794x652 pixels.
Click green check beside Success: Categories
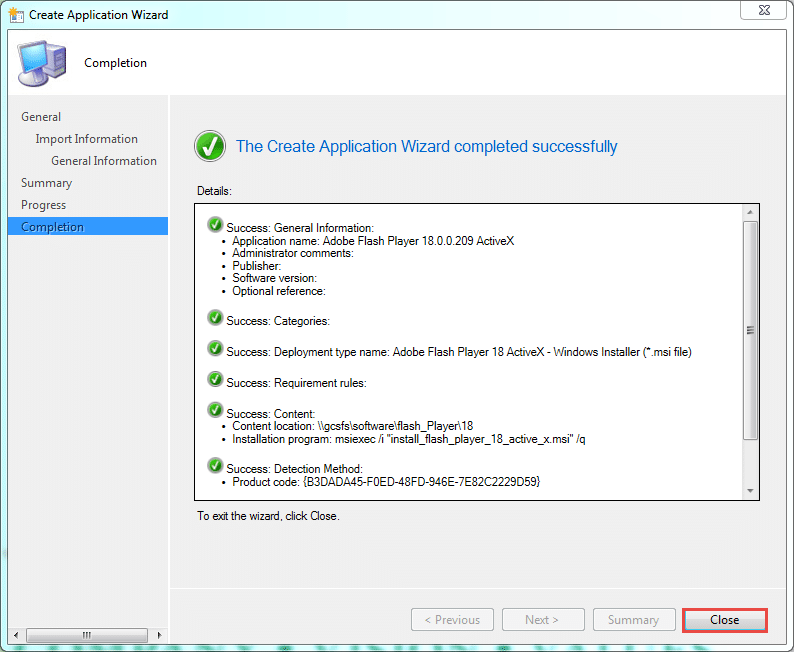click(215, 318)
